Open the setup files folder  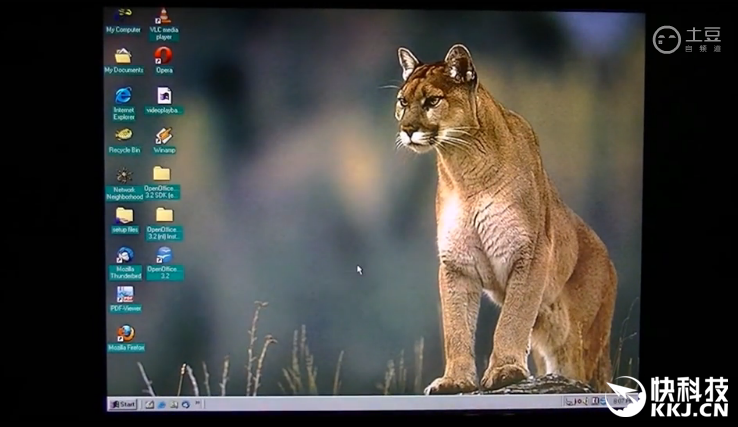[124, 215]
